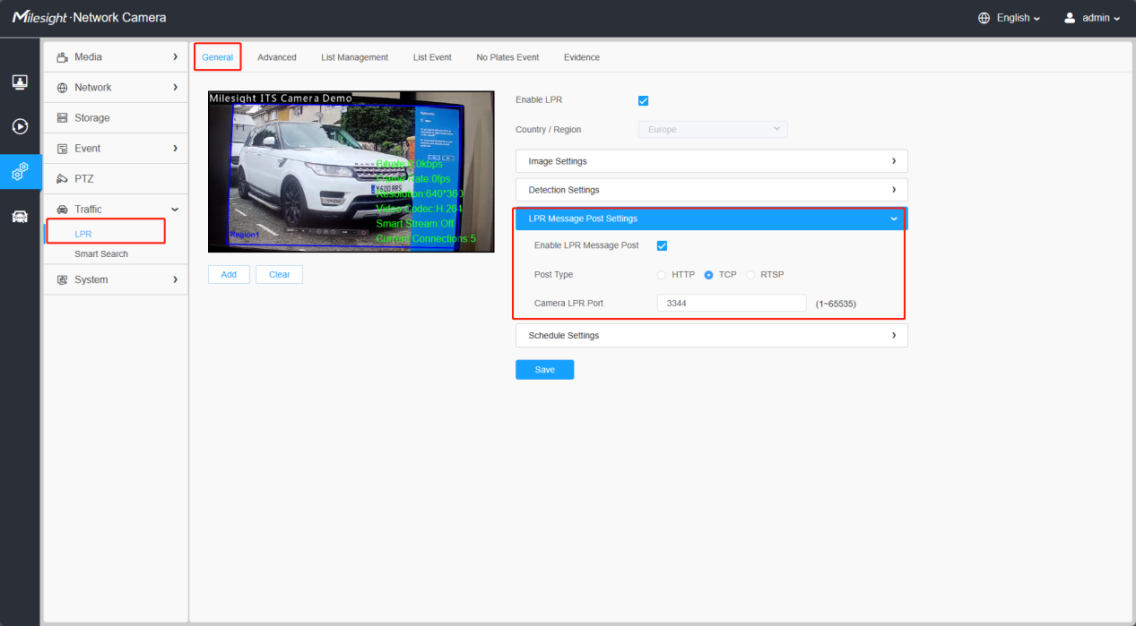Open the Evidence tab
1136x626 pixels.
tap(582, 57)
